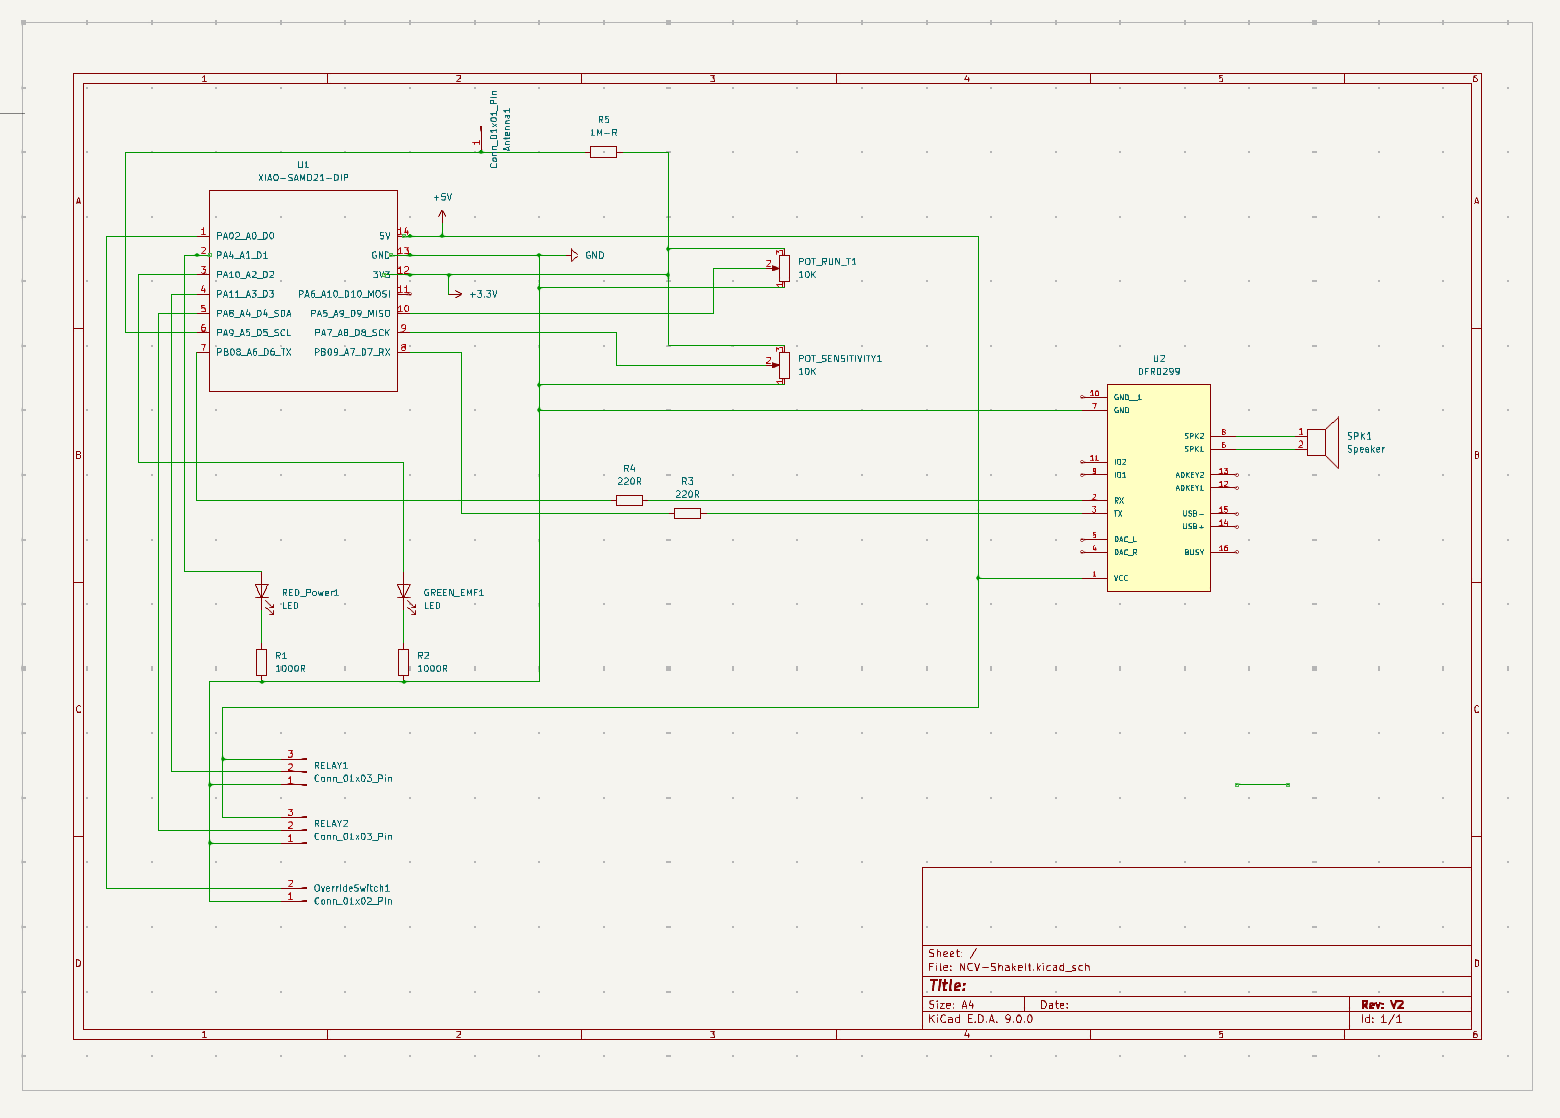Click the PA5_A9_D9_MISO pin label
1560x1118 pixels.
350,313
